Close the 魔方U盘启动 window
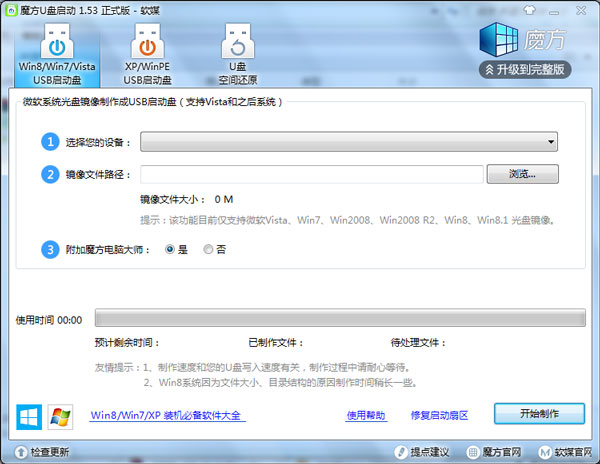The height and width of the screenshot is (464, 600). (x=581, y=10)
